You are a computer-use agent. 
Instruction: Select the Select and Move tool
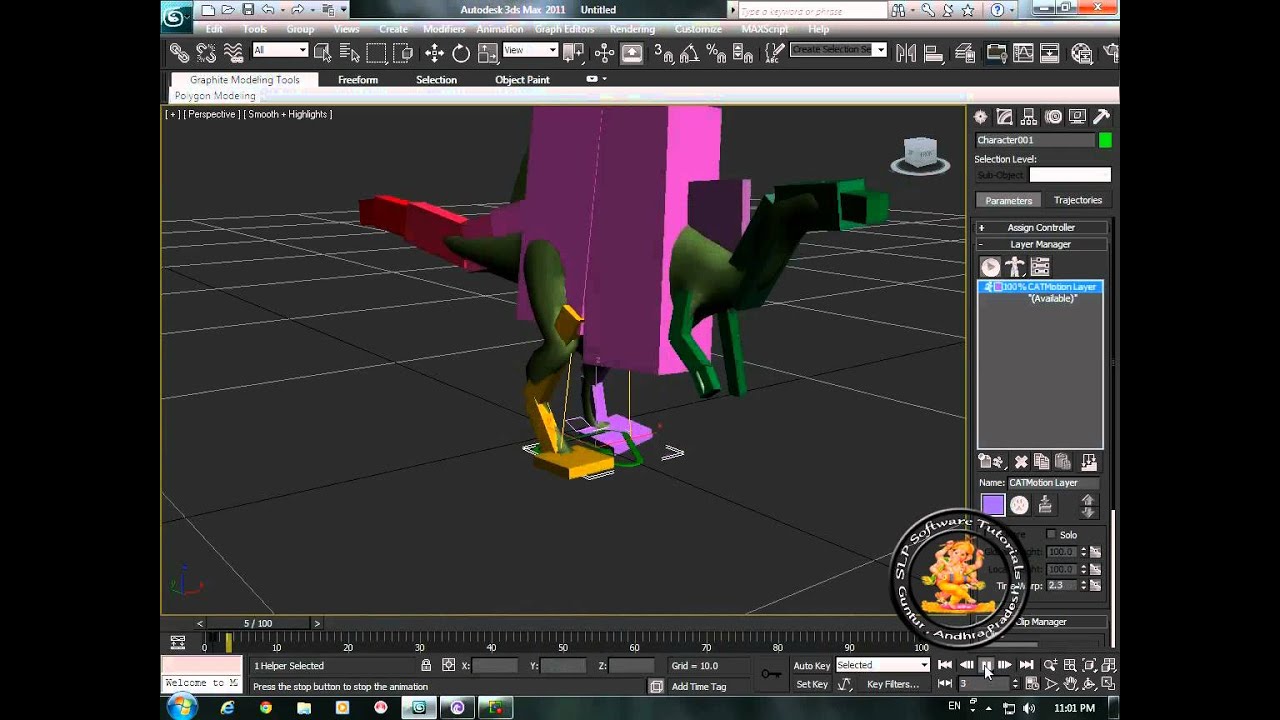[434, 53]
